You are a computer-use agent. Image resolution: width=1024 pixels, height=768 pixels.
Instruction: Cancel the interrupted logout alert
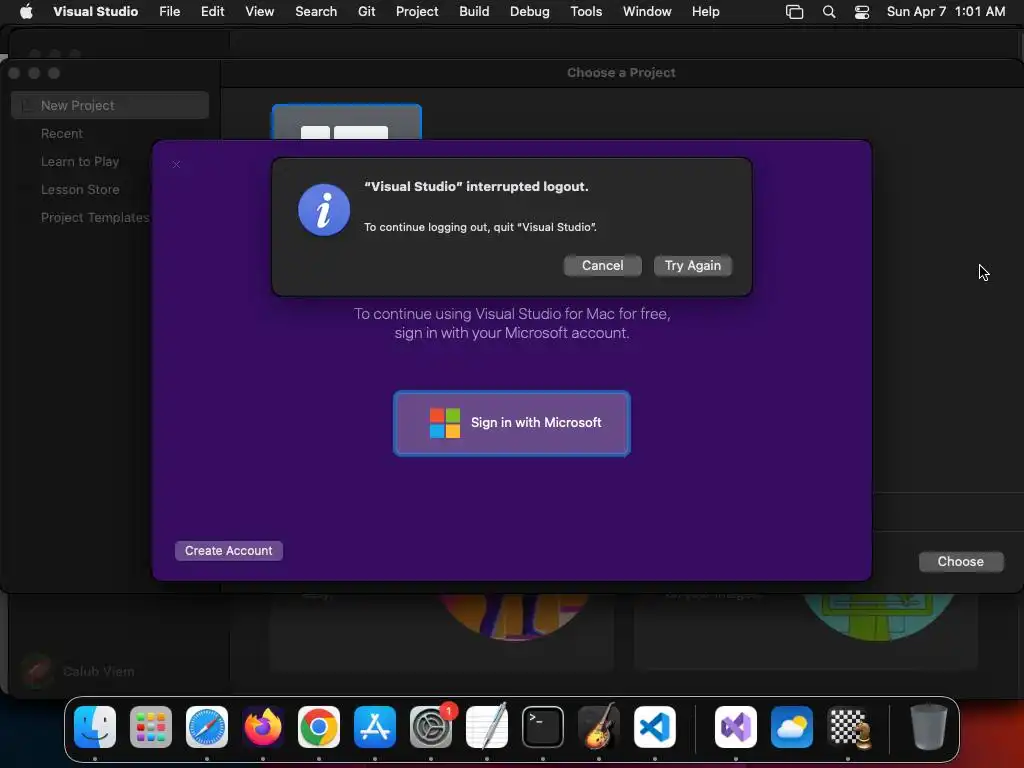(602, 266)
